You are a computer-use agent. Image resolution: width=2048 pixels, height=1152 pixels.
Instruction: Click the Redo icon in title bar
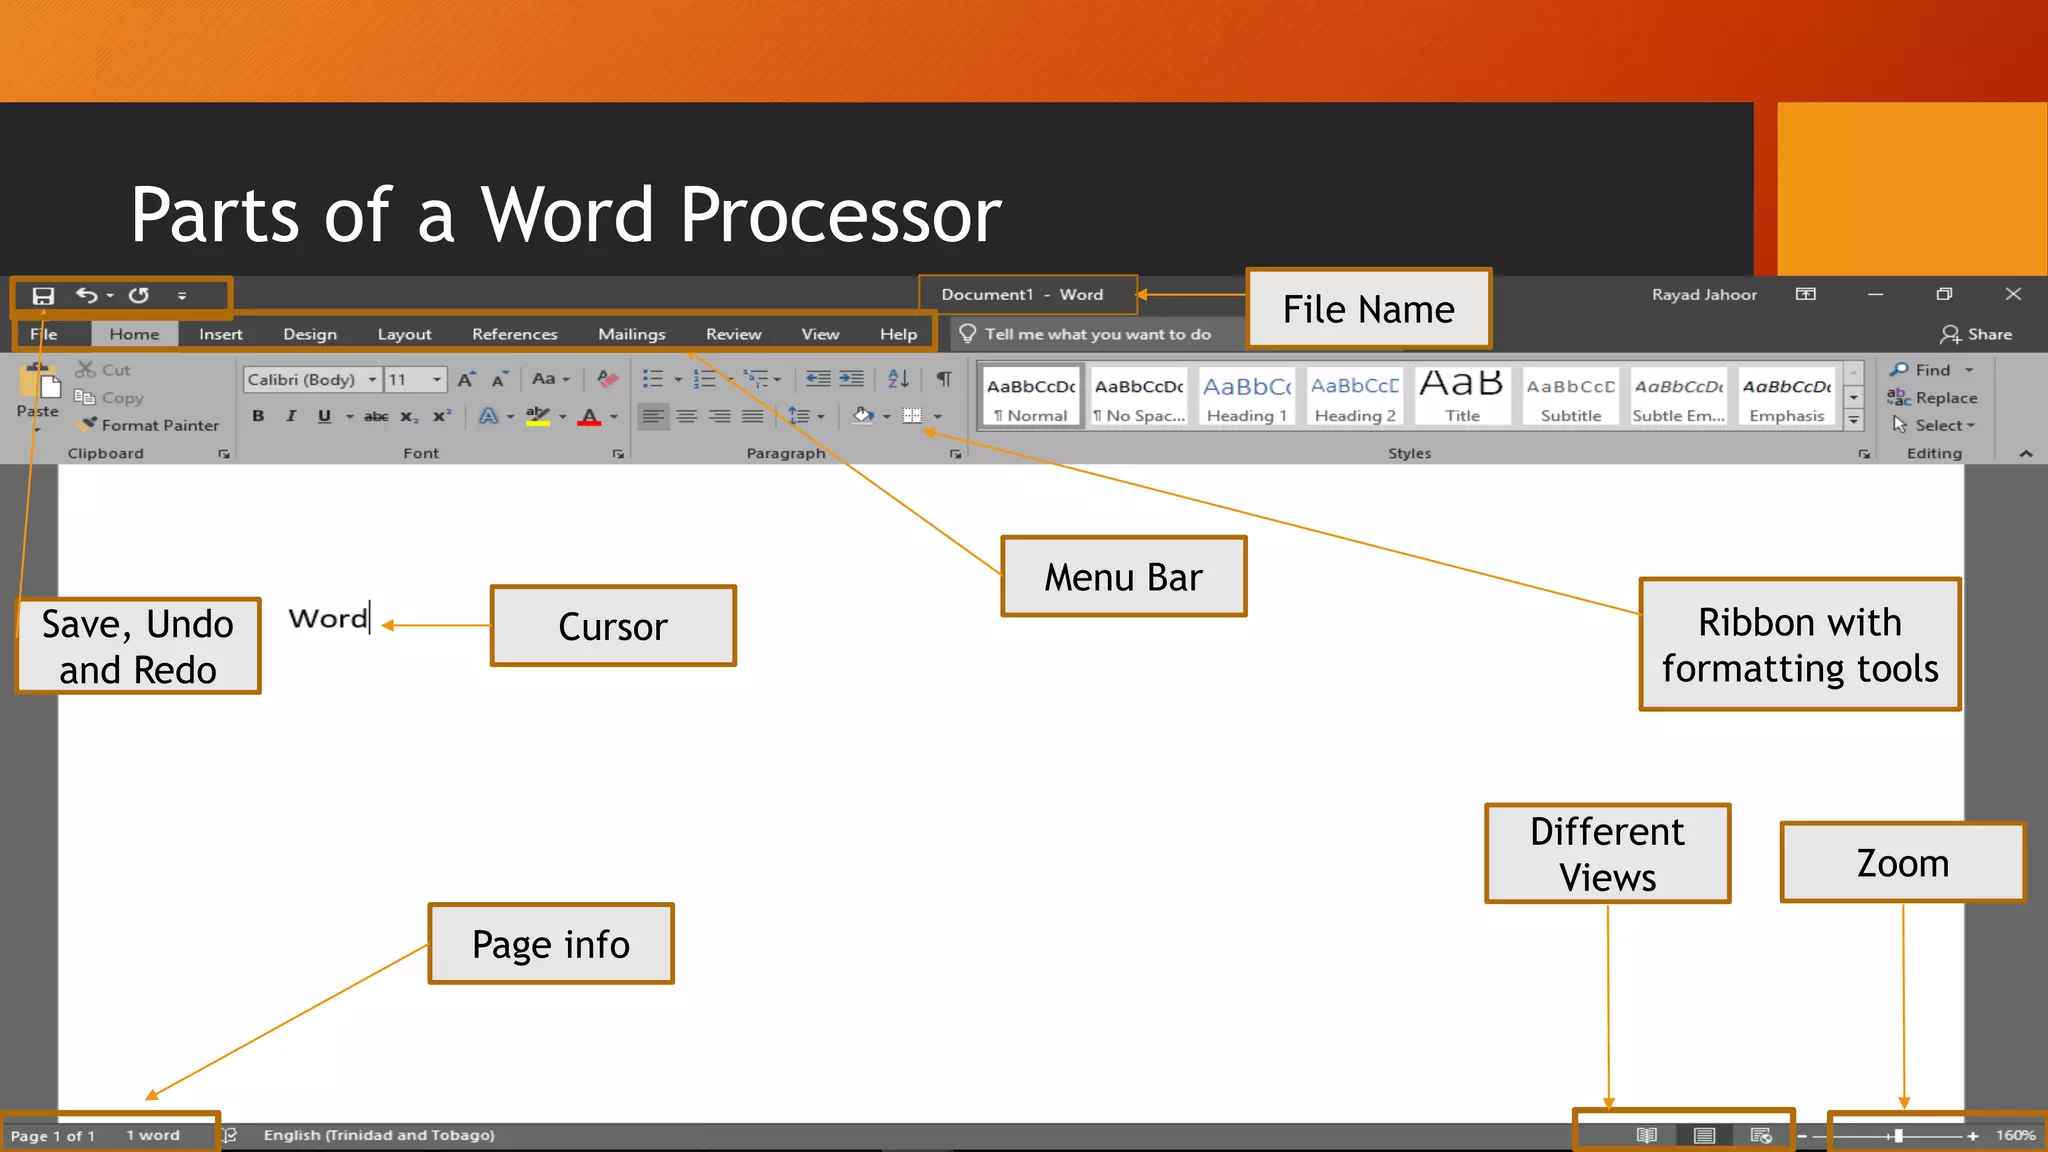coord(139,295)
